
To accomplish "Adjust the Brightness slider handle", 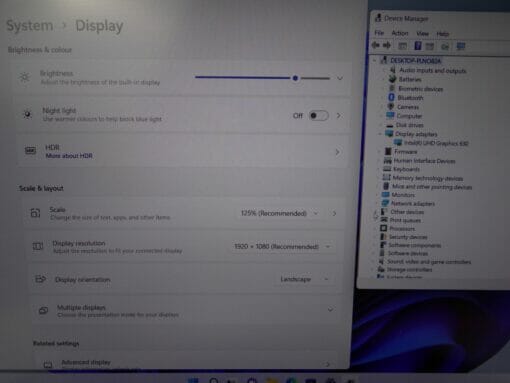I will click(x=295, y=78).
